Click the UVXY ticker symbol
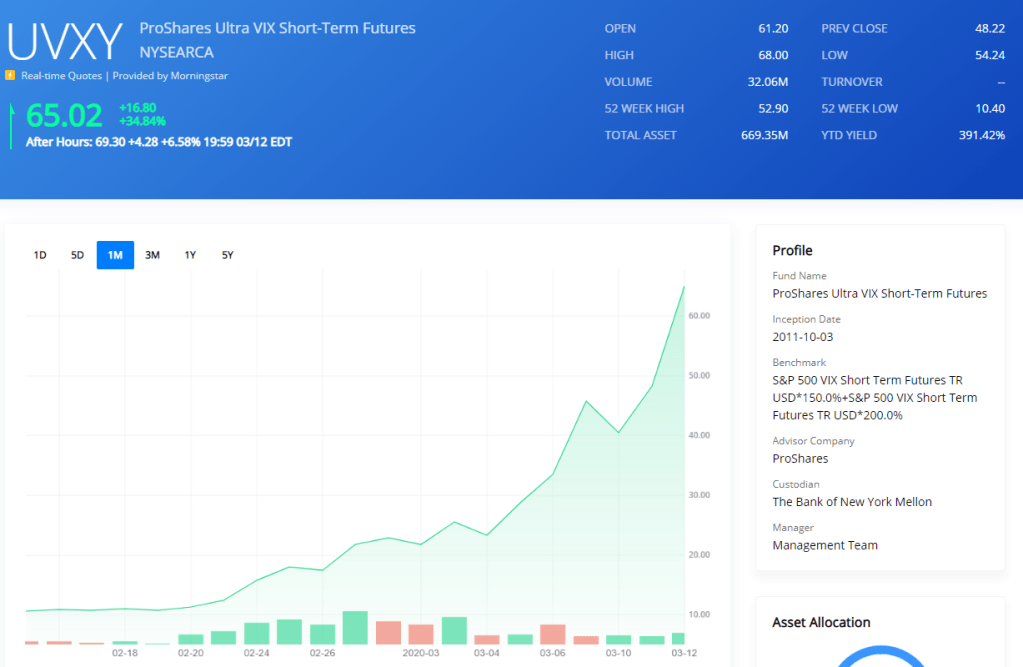This screenshot has width=1023, height=667. pyautogui.click(x=65, y=41)
